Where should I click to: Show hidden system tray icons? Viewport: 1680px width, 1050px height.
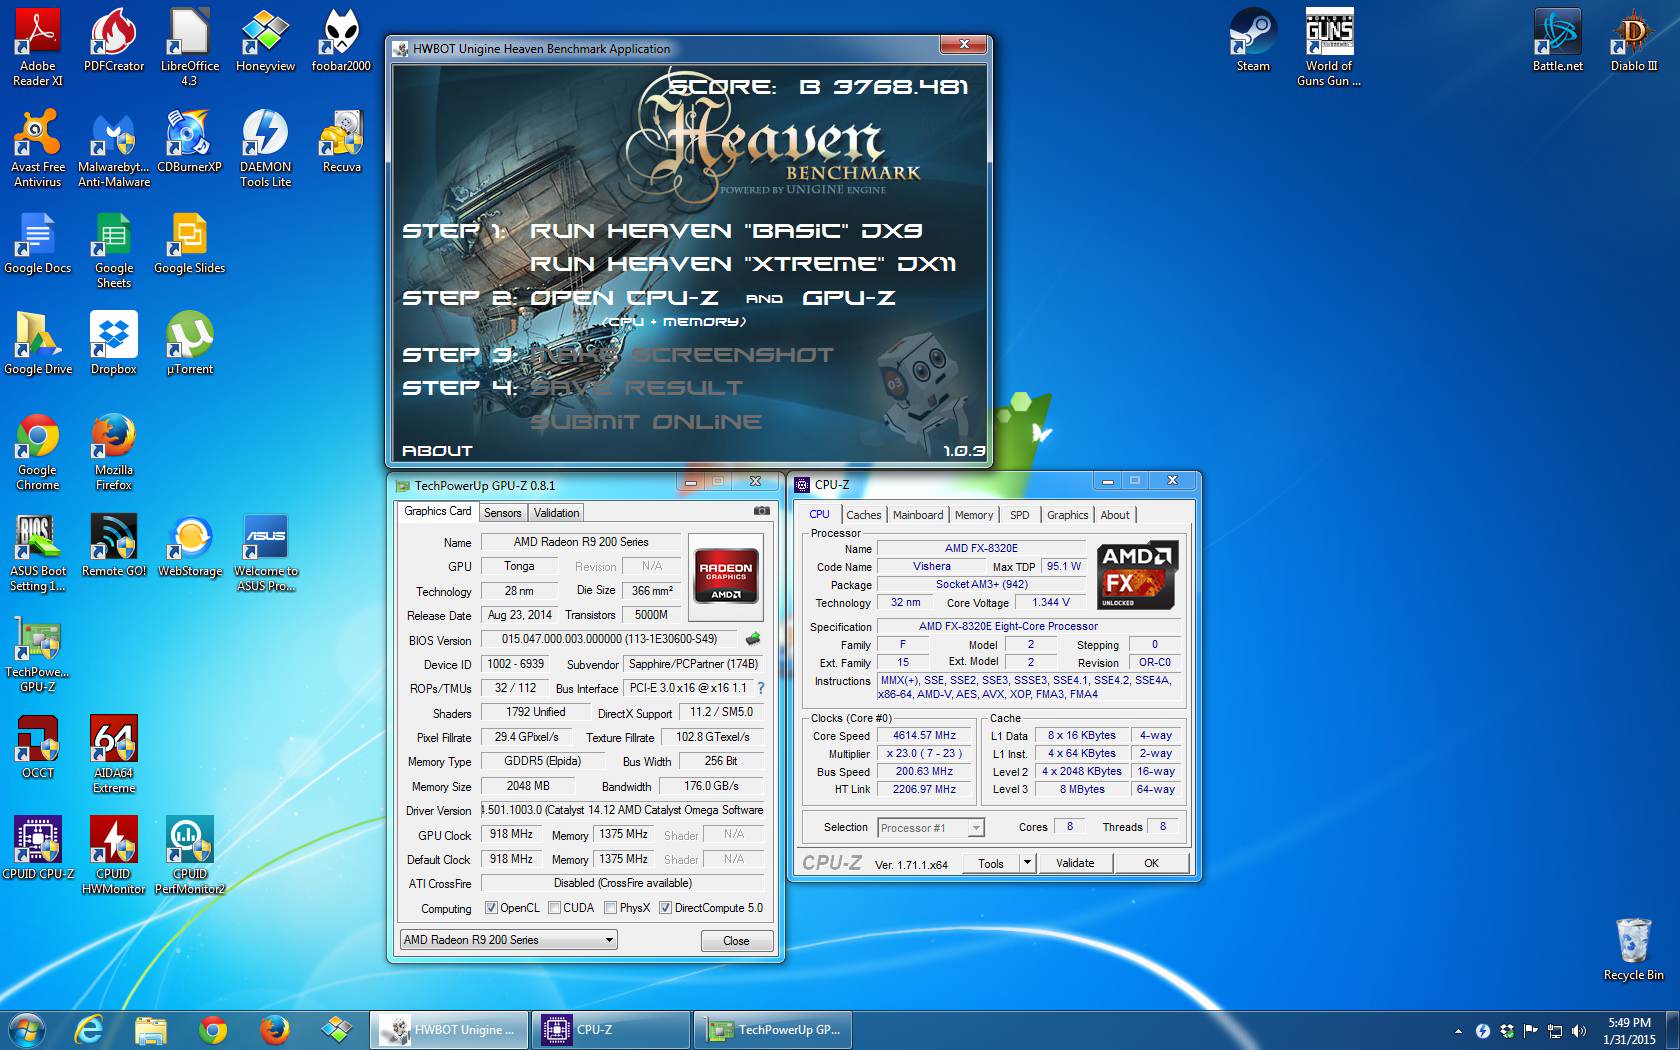point(1457,1030)
